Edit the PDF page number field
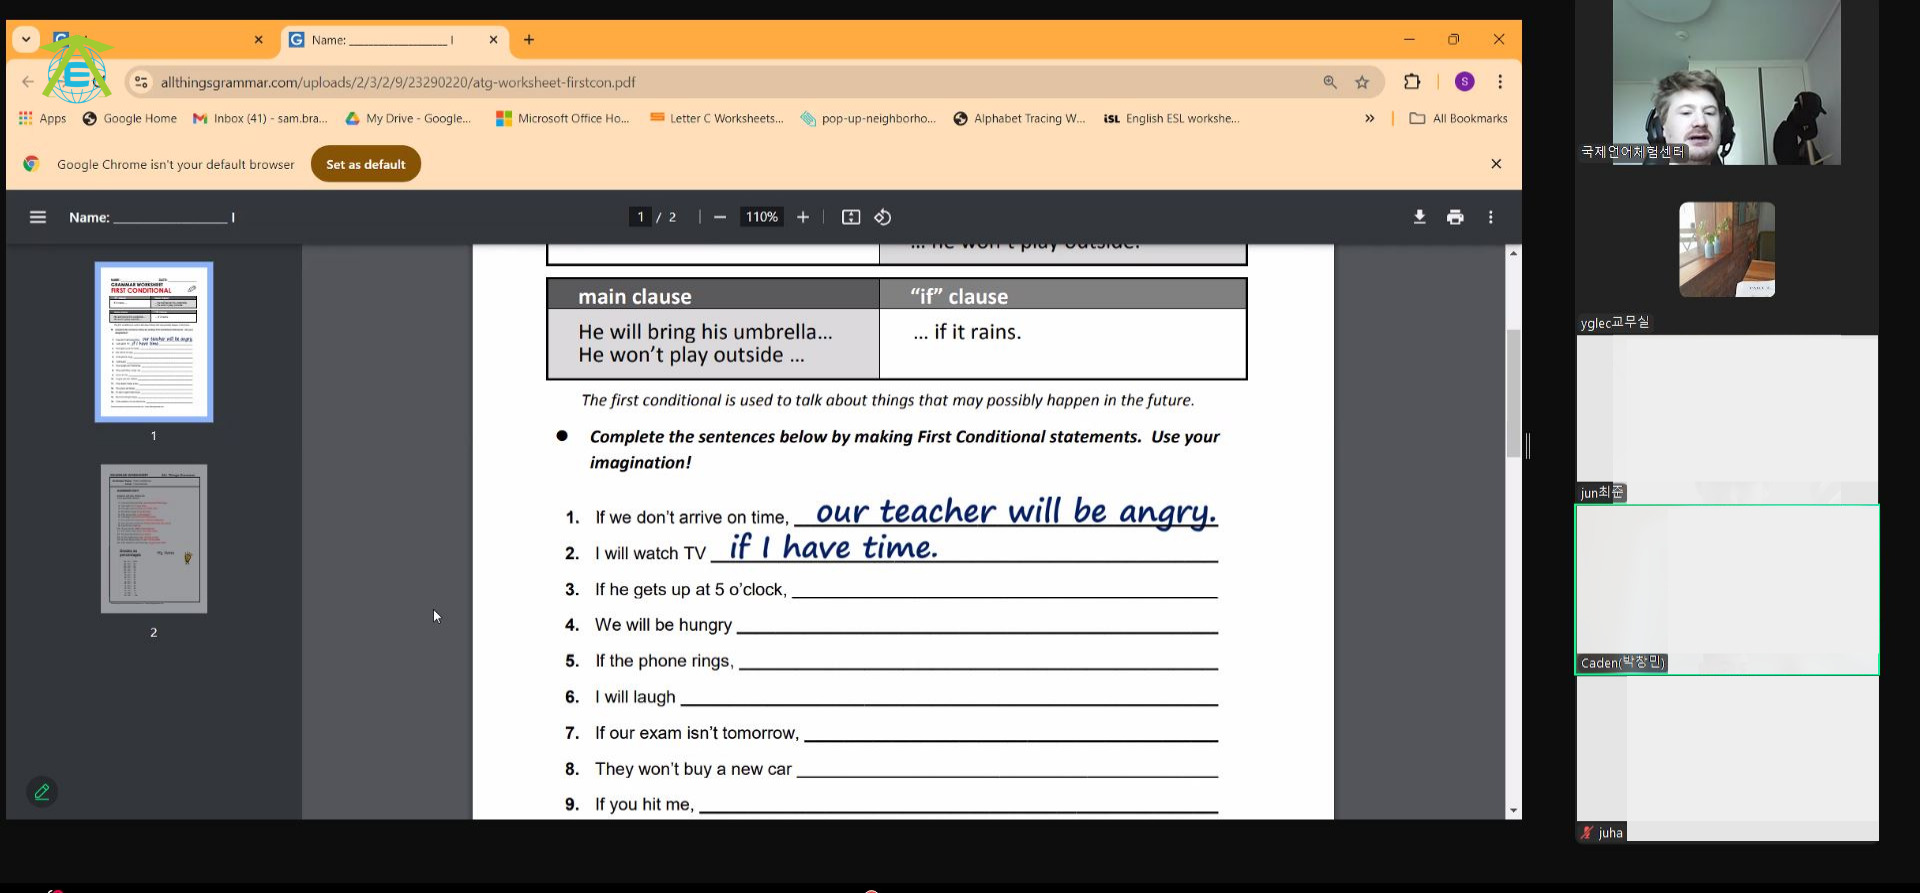The image size is (1920, 893). click(640, 217)
